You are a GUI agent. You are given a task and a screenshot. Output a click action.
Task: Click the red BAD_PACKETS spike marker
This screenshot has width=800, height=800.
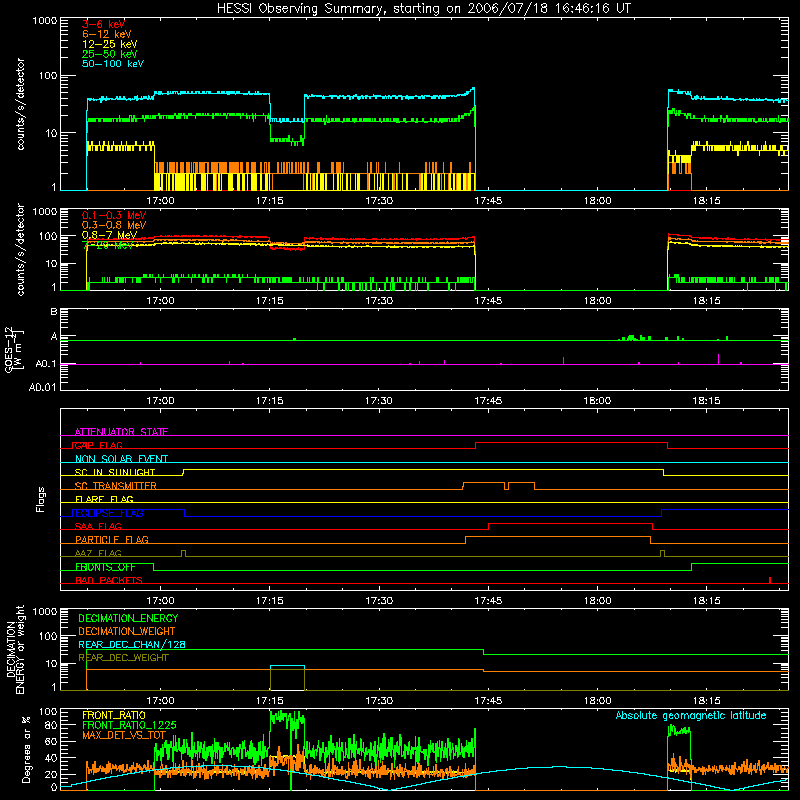pyautogui.click(x=770, y=580)
